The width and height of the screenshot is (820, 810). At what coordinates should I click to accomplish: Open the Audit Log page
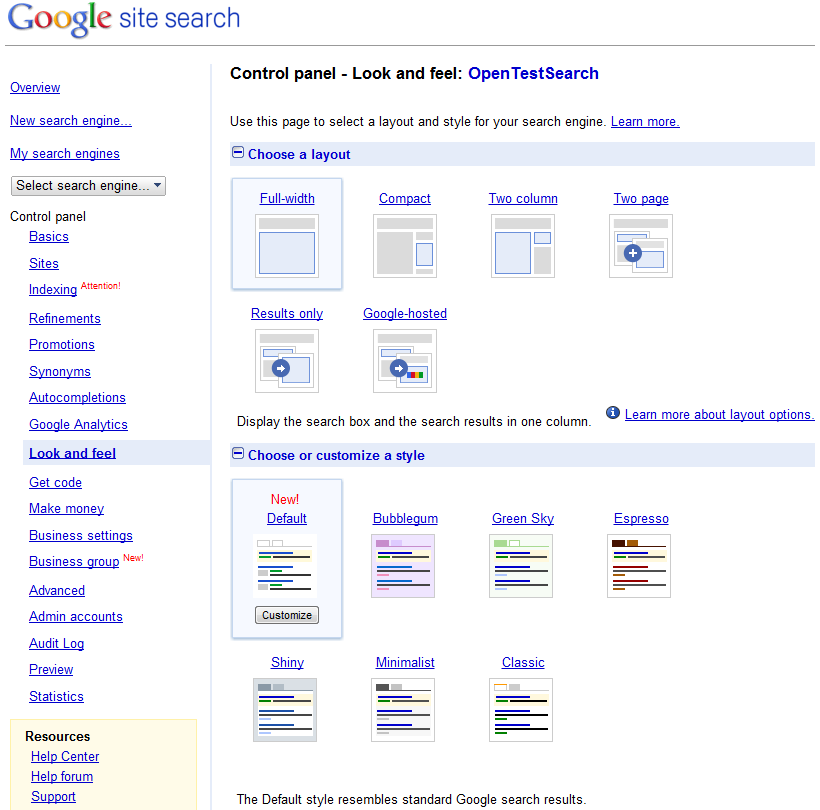(56, 643)
